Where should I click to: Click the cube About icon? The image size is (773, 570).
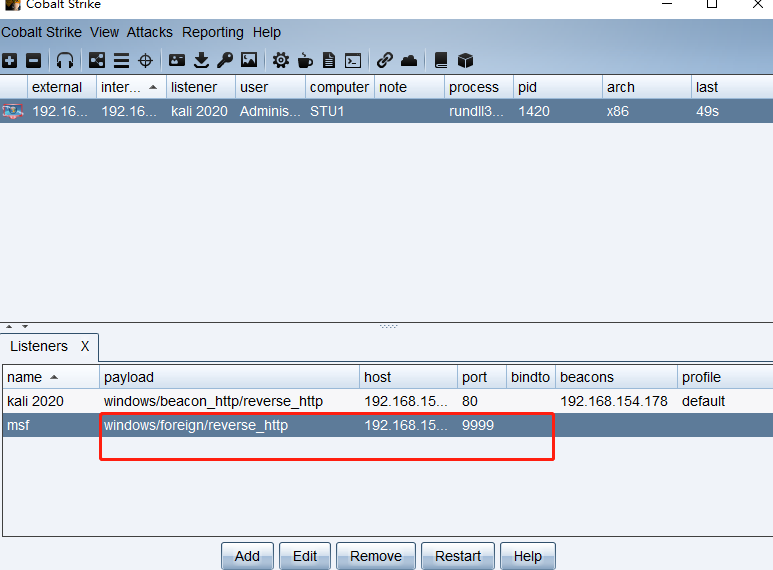465,61
